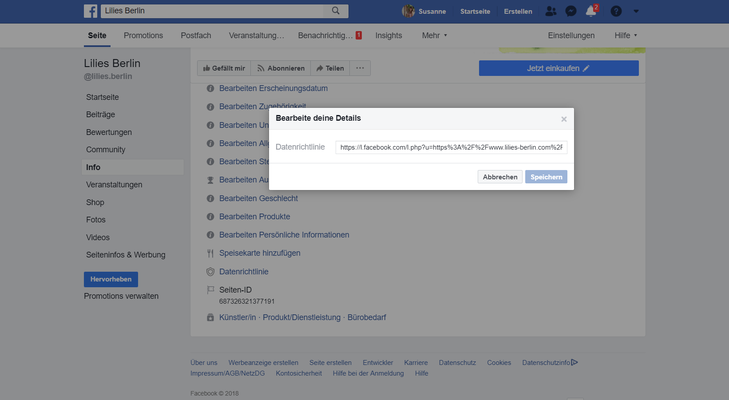Open the help question mark icon
The height and width of the screenshot is (400, 729).
616,11
